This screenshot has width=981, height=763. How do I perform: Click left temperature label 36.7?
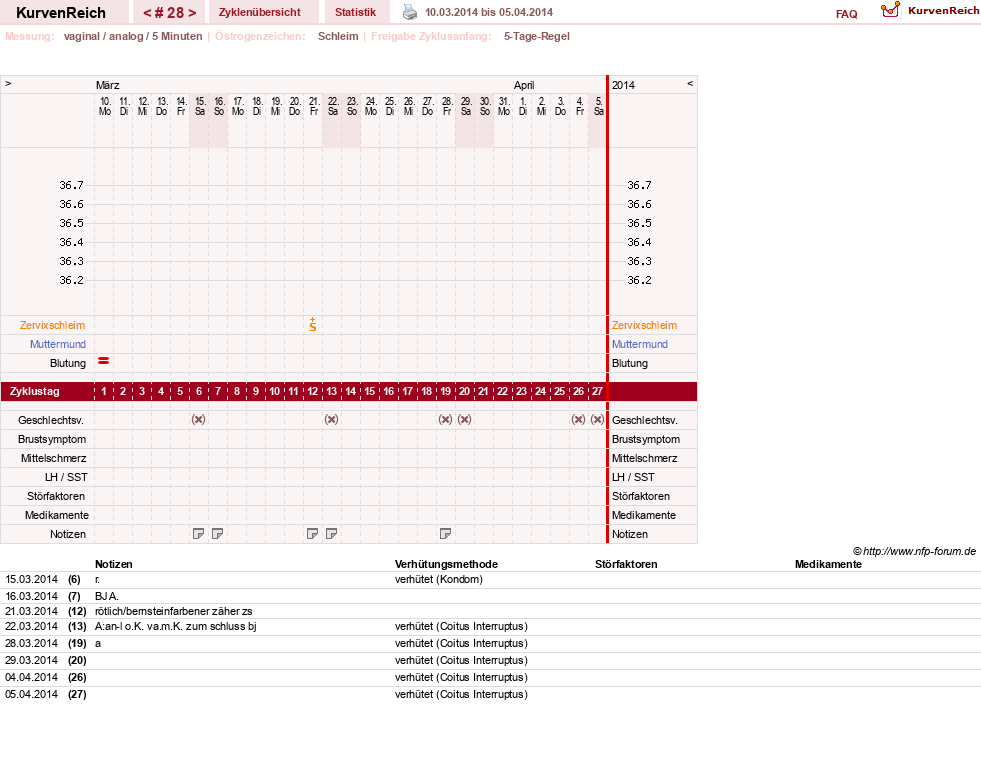click(x=71, y=185)
